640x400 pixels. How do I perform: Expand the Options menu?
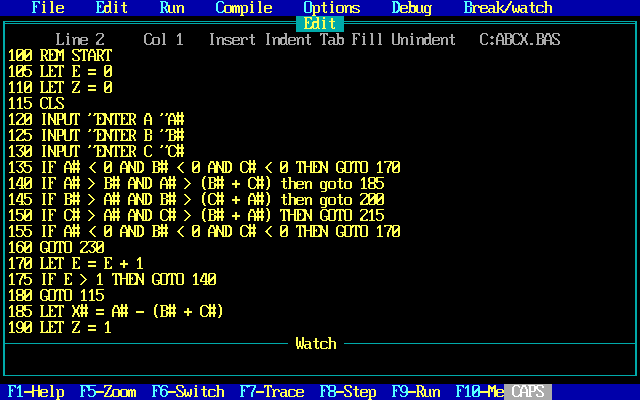coord(331,8)
